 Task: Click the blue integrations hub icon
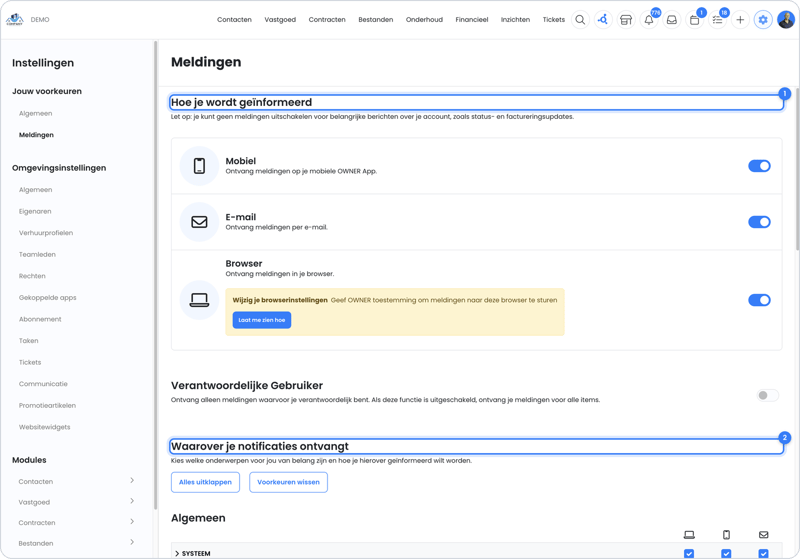pos(603,20)
